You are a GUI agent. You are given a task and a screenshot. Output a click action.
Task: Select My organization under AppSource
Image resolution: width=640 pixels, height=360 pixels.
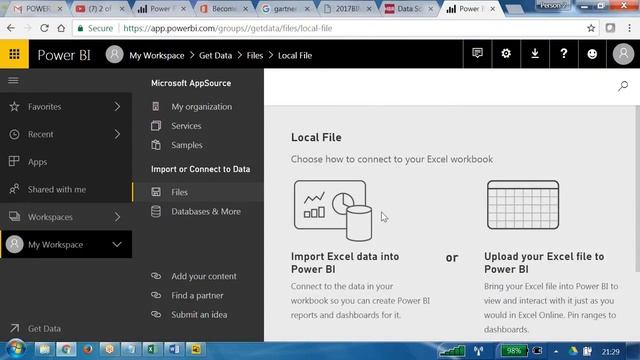click(x=201, y=107)
